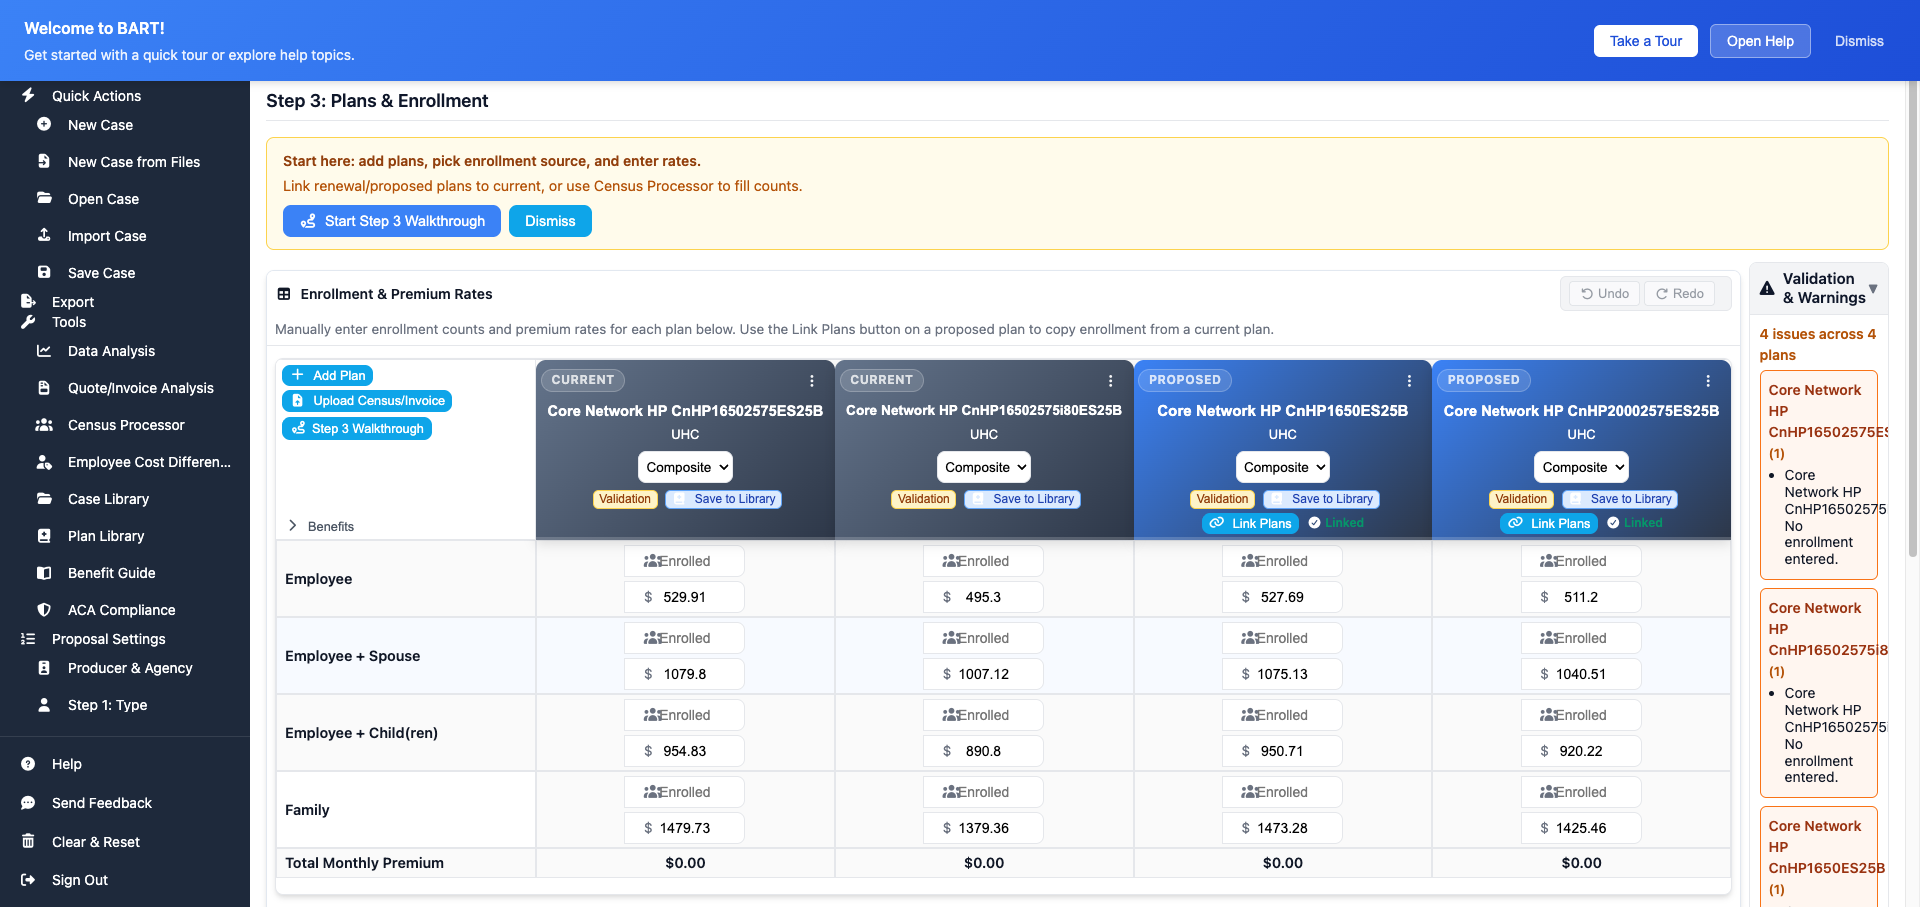The width and height of the screenshot is (1920, 907).
Task: Click the Census Processor people icon
Action: (44, 425)
